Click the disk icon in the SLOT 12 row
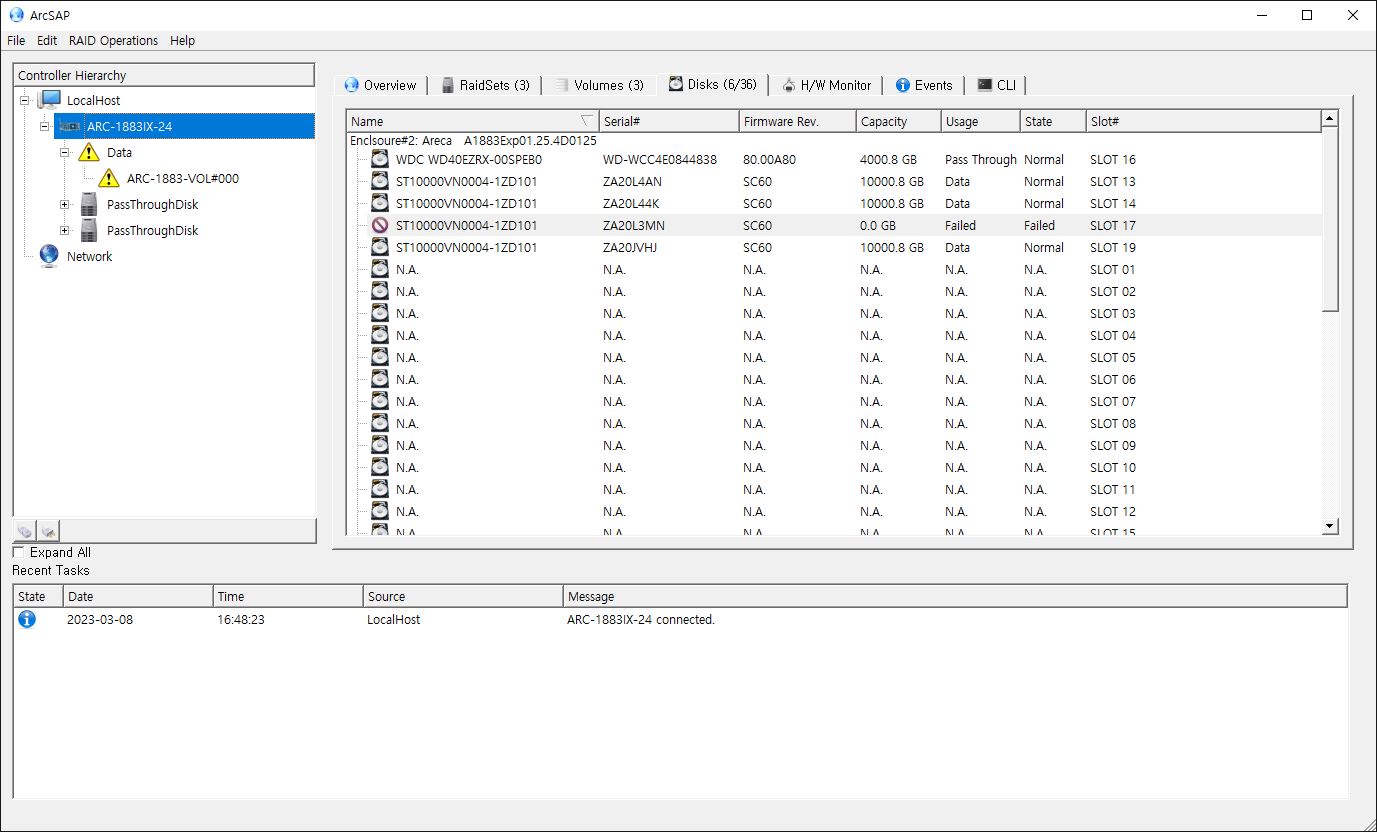This screenshot has width=1377, height=832. click(380, 511)
